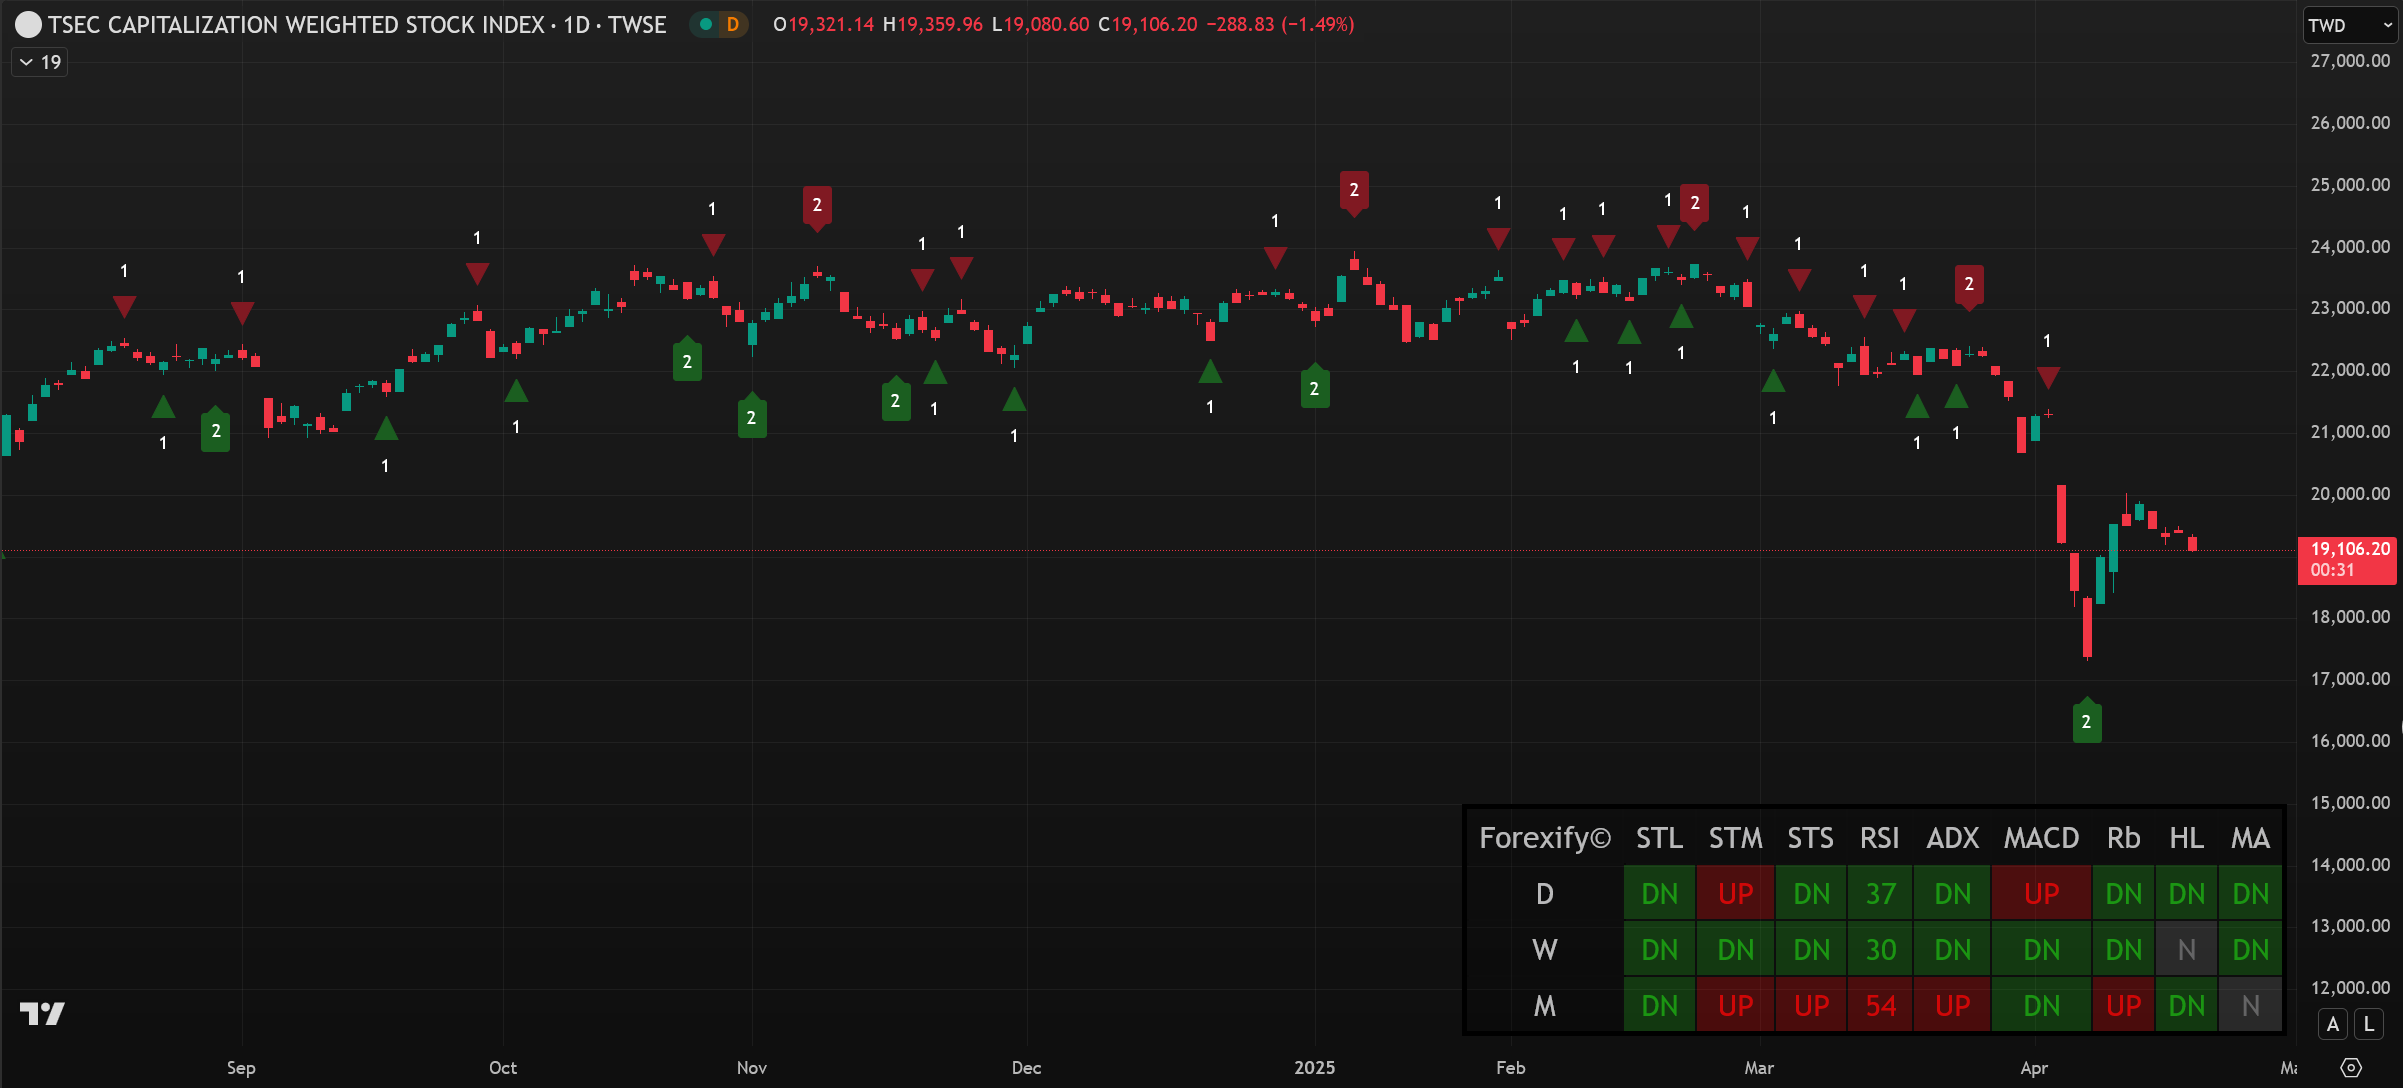Click the green 2 signal below April low
The image size is (2403, 1088).
pos(2086,722)
